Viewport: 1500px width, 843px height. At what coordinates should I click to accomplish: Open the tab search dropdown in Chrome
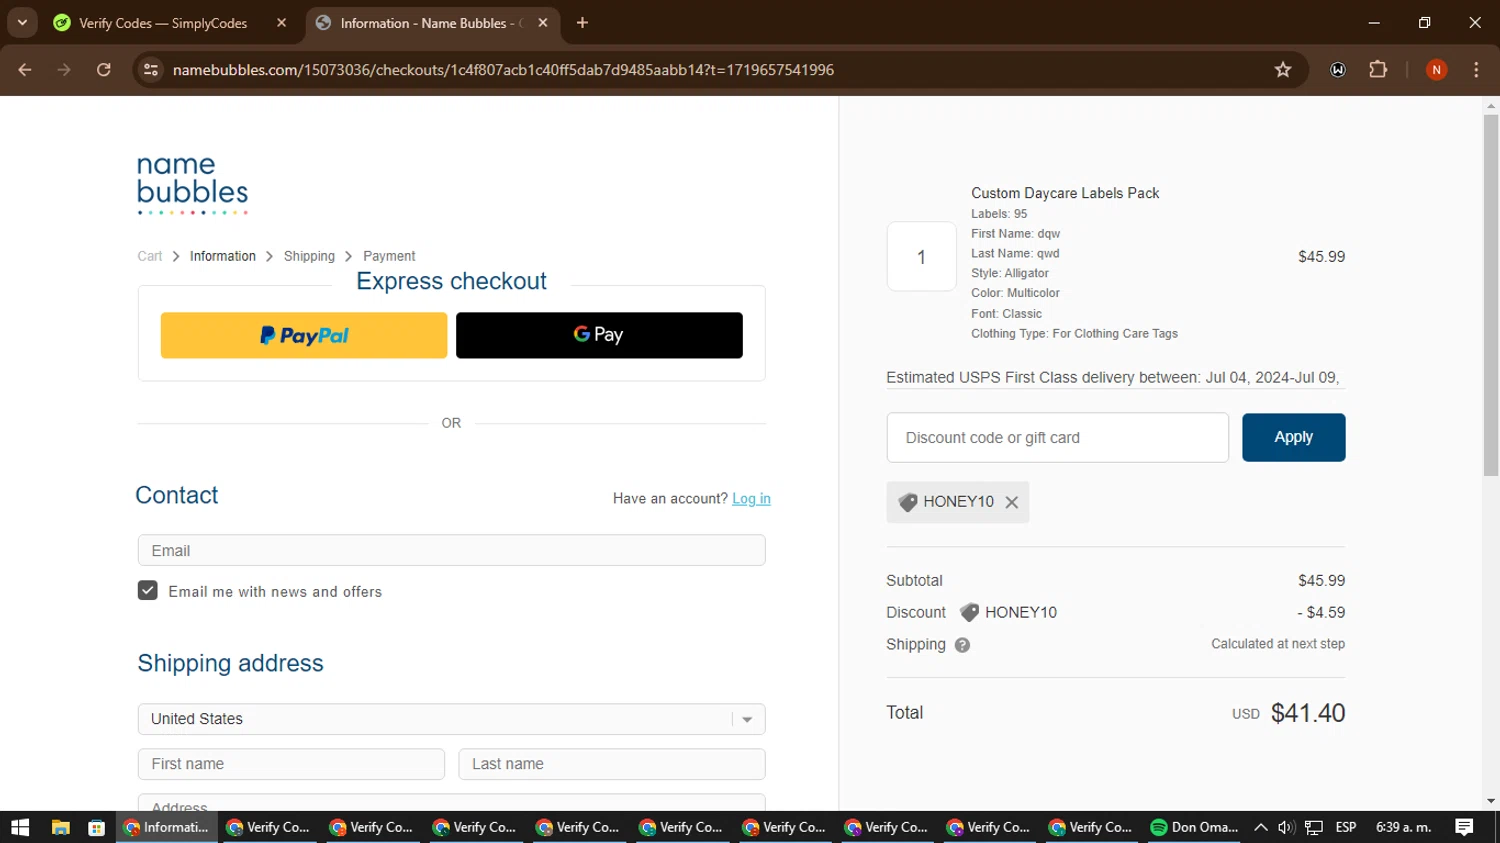[x=22, y=23]
